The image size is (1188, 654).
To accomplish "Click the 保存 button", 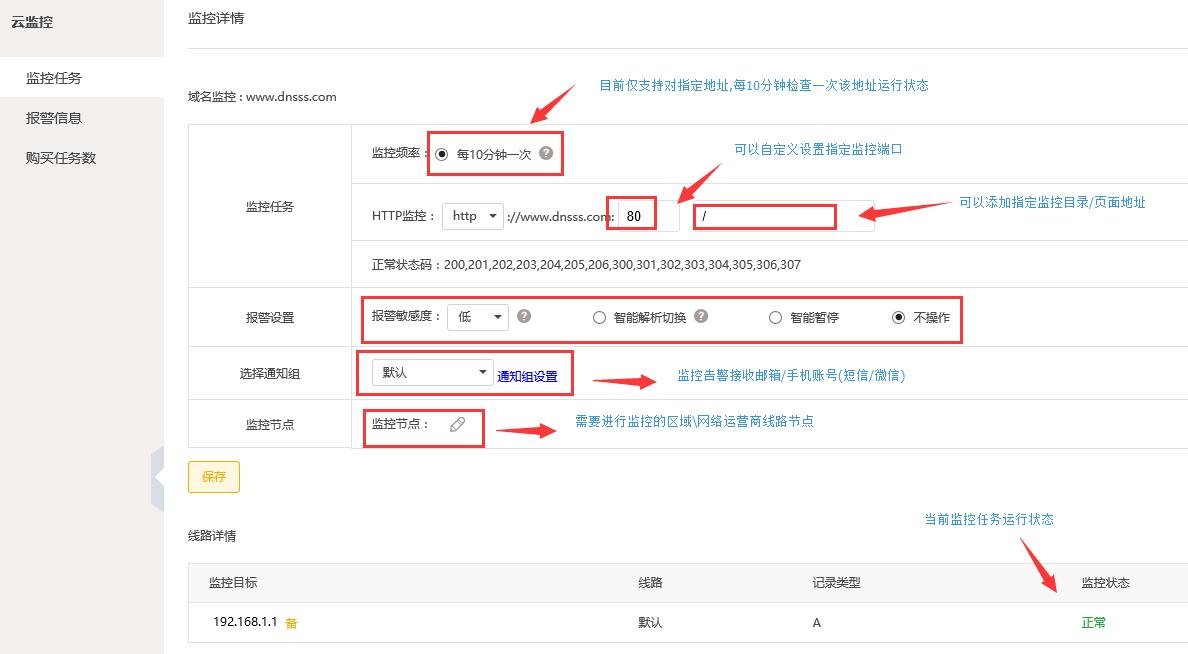I will (214, 477).
